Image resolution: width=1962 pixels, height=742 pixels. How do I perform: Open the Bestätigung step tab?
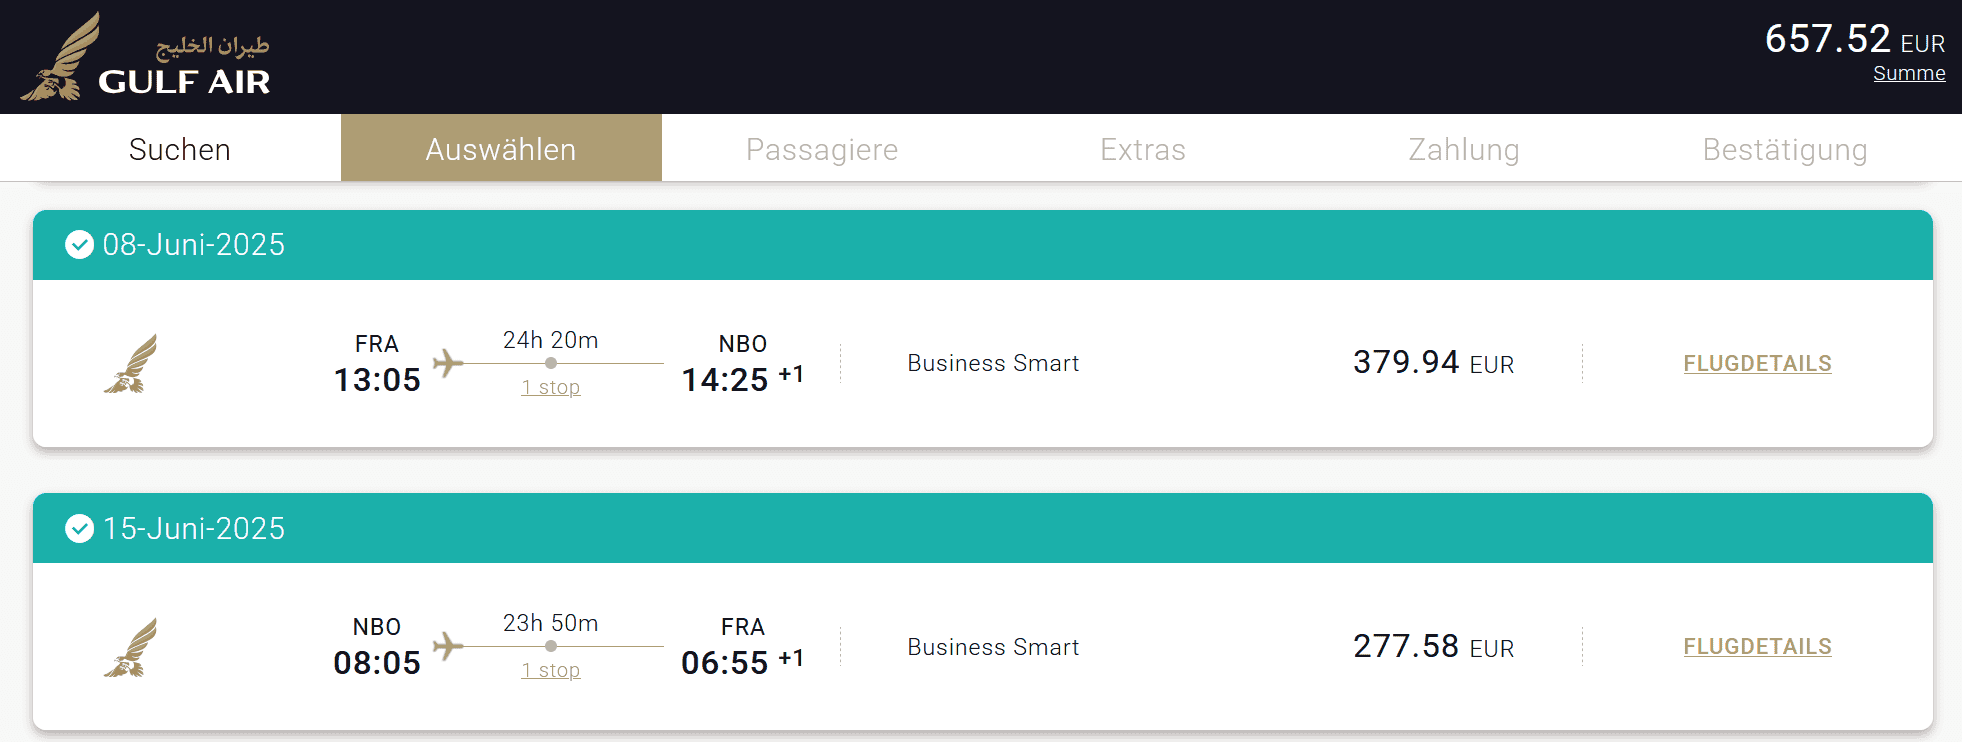pyautogui.click(x=1785, y=149)
